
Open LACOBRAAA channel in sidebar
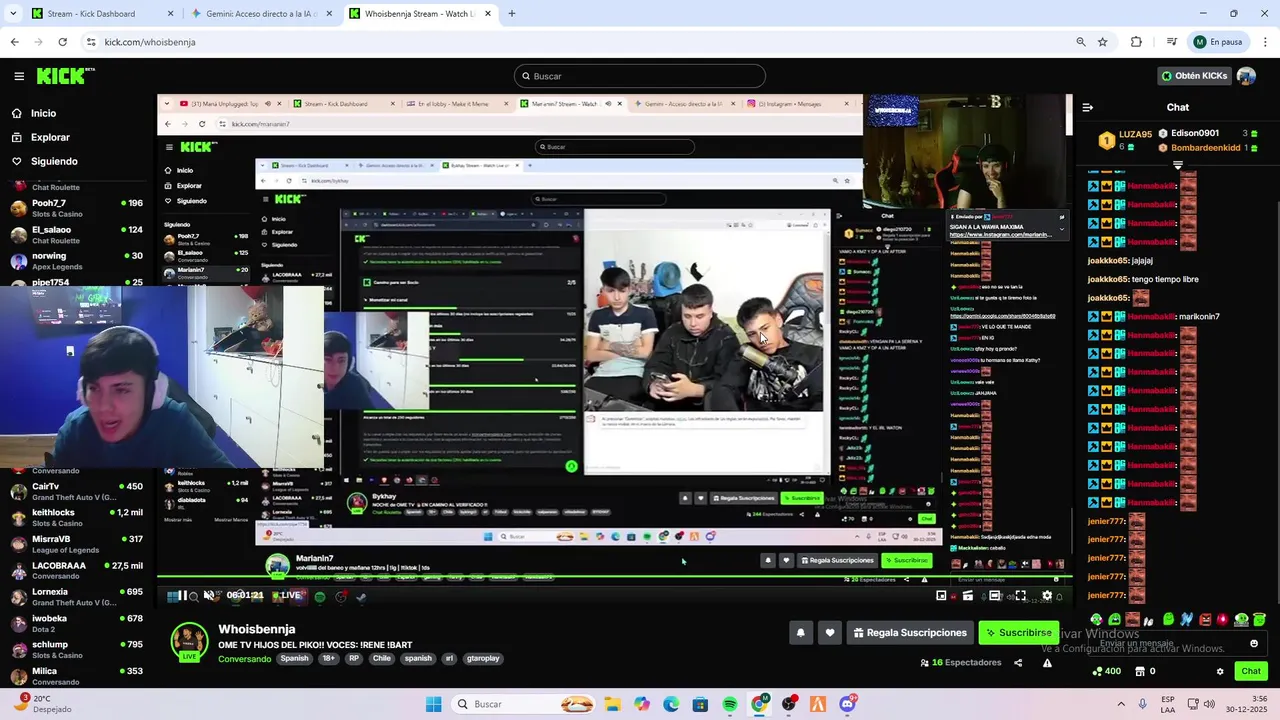click(75, 570)
